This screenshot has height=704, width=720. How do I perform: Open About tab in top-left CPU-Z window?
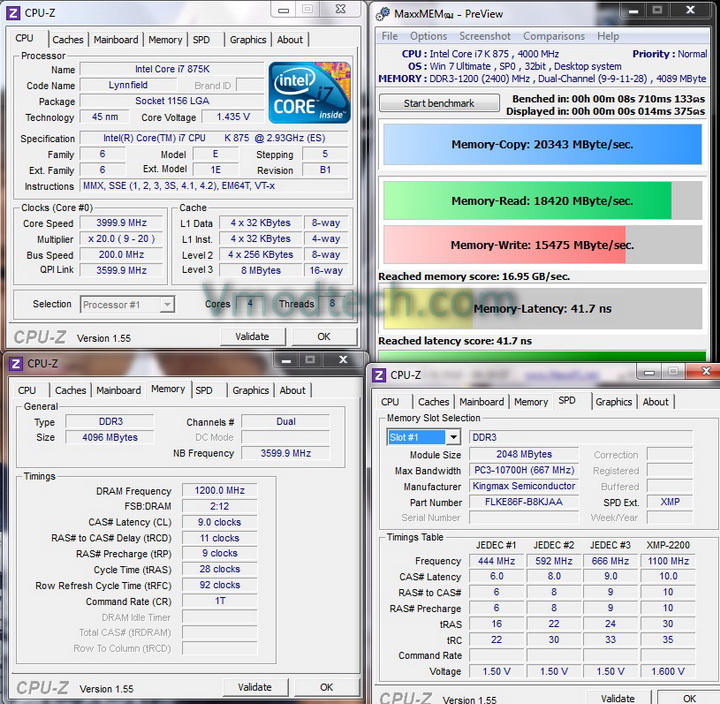290,39
